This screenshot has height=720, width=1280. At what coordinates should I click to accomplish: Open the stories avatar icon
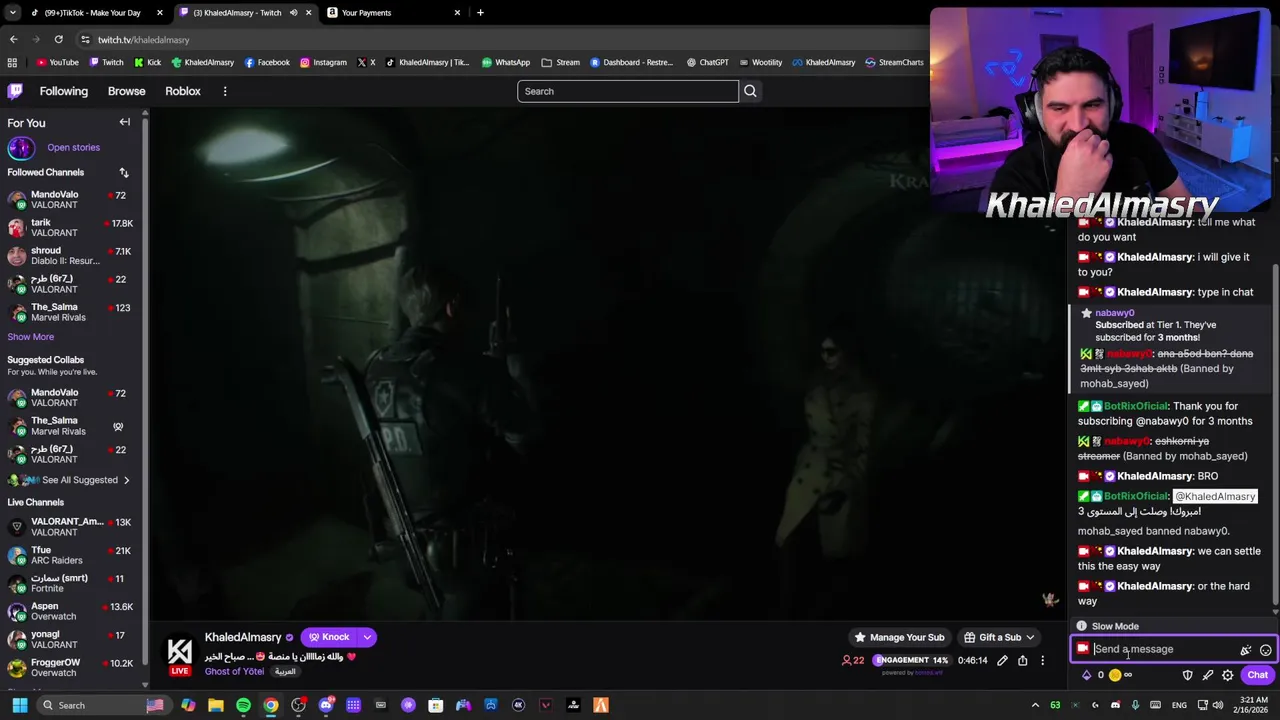[21, 148]
